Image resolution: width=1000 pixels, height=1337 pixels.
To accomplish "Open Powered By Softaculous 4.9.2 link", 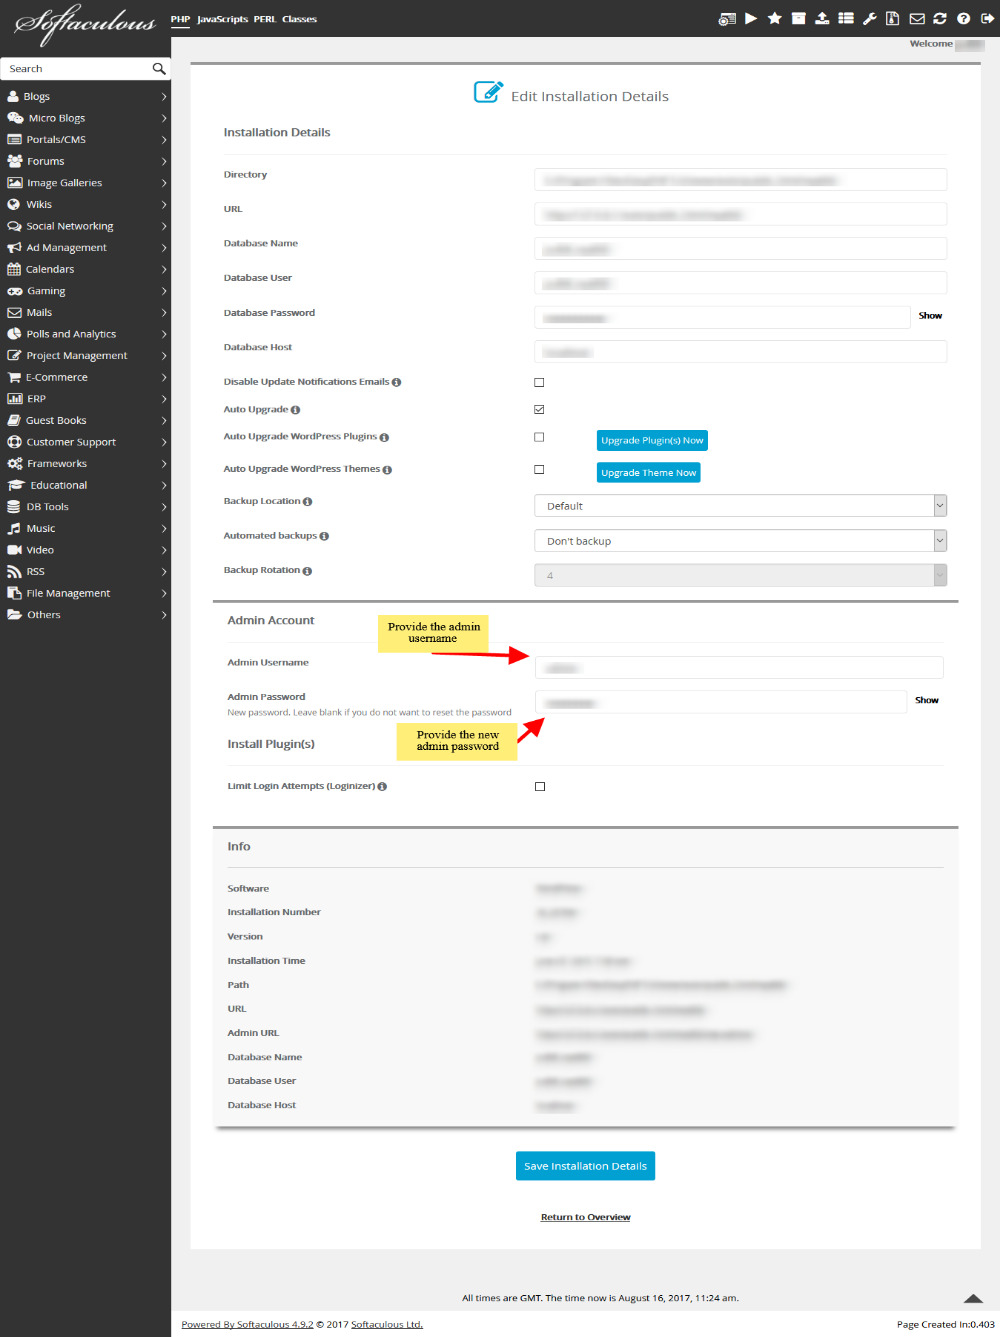I will click(247, 1325).
